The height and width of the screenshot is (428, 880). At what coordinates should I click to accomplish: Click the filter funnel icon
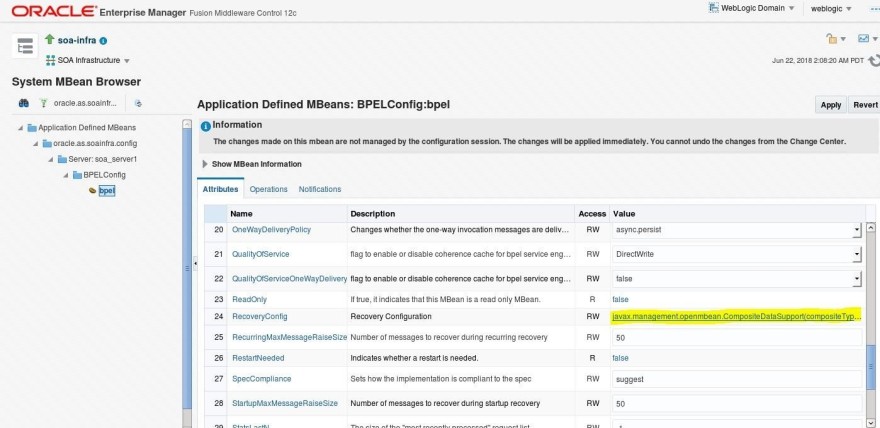(43, 103)
